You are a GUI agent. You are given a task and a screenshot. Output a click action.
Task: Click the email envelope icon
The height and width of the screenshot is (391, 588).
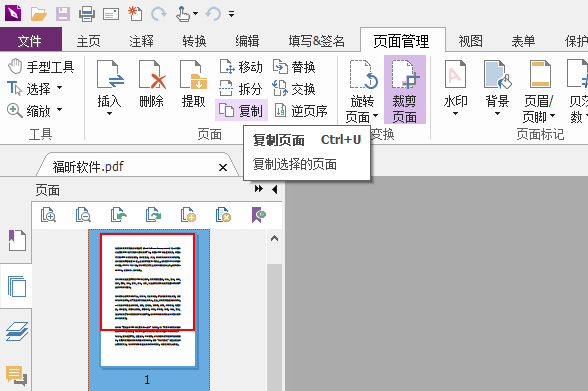(x=111, y=14)
